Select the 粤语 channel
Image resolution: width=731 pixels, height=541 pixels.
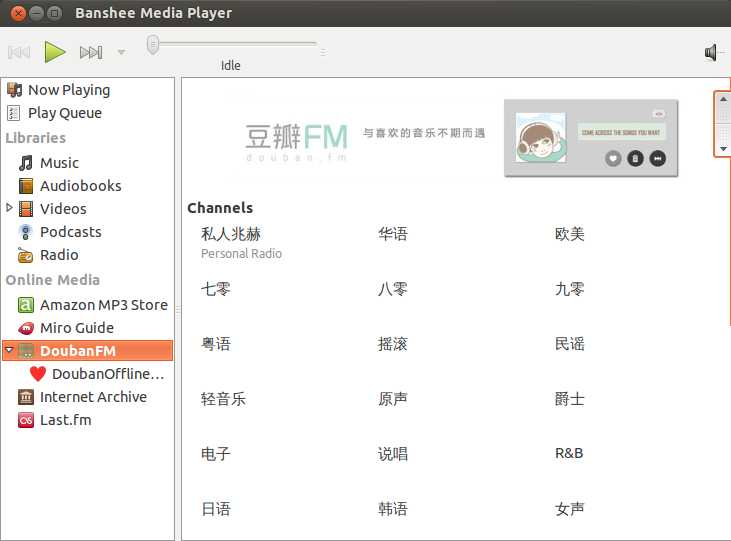[x=215, y=344]
